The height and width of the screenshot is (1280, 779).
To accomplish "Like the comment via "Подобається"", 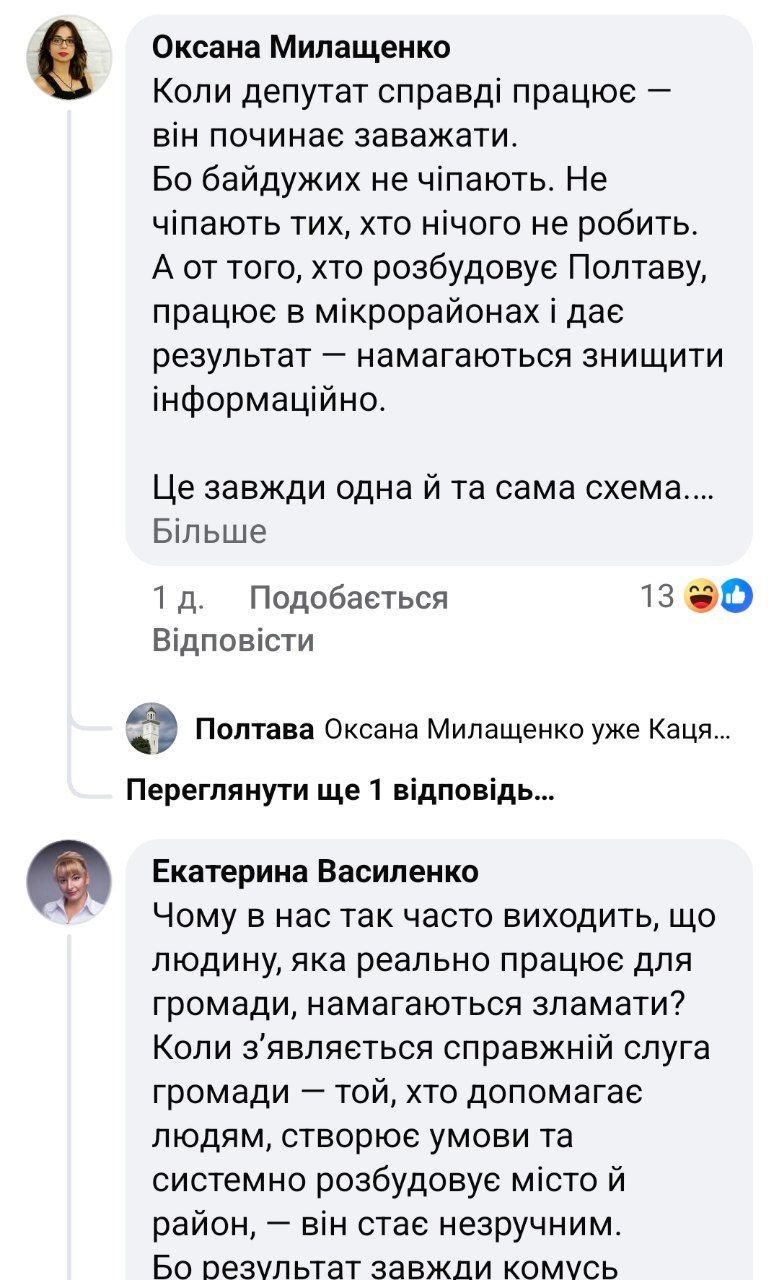I will (x=348, y=598).
